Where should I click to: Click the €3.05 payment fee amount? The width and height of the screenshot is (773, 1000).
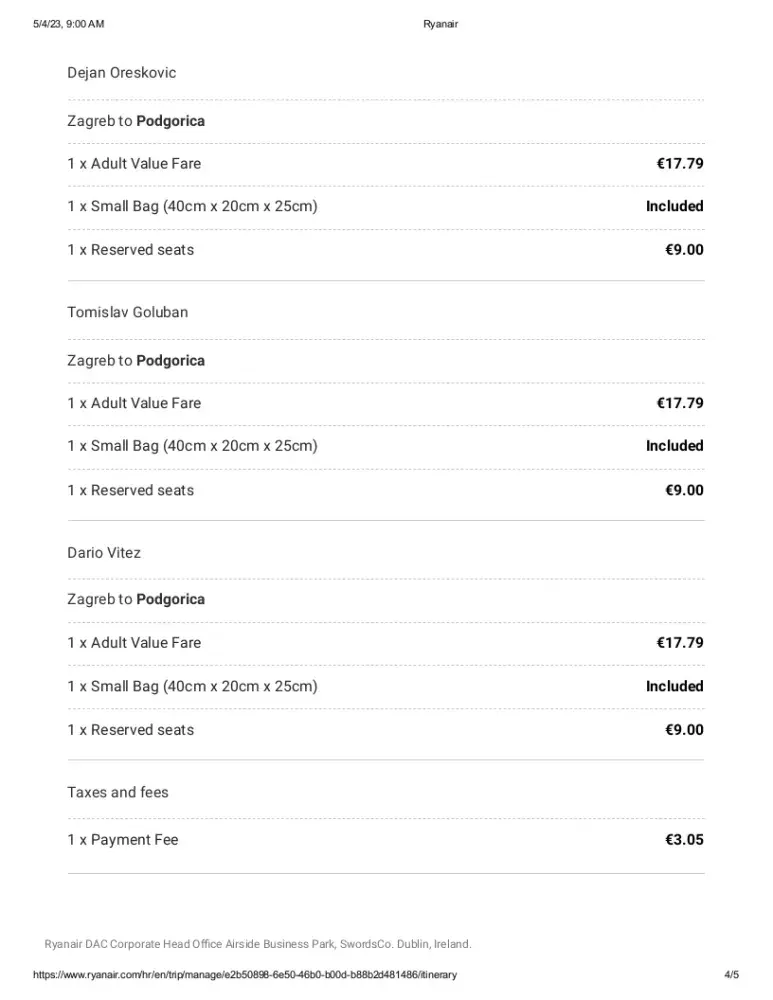684,840
